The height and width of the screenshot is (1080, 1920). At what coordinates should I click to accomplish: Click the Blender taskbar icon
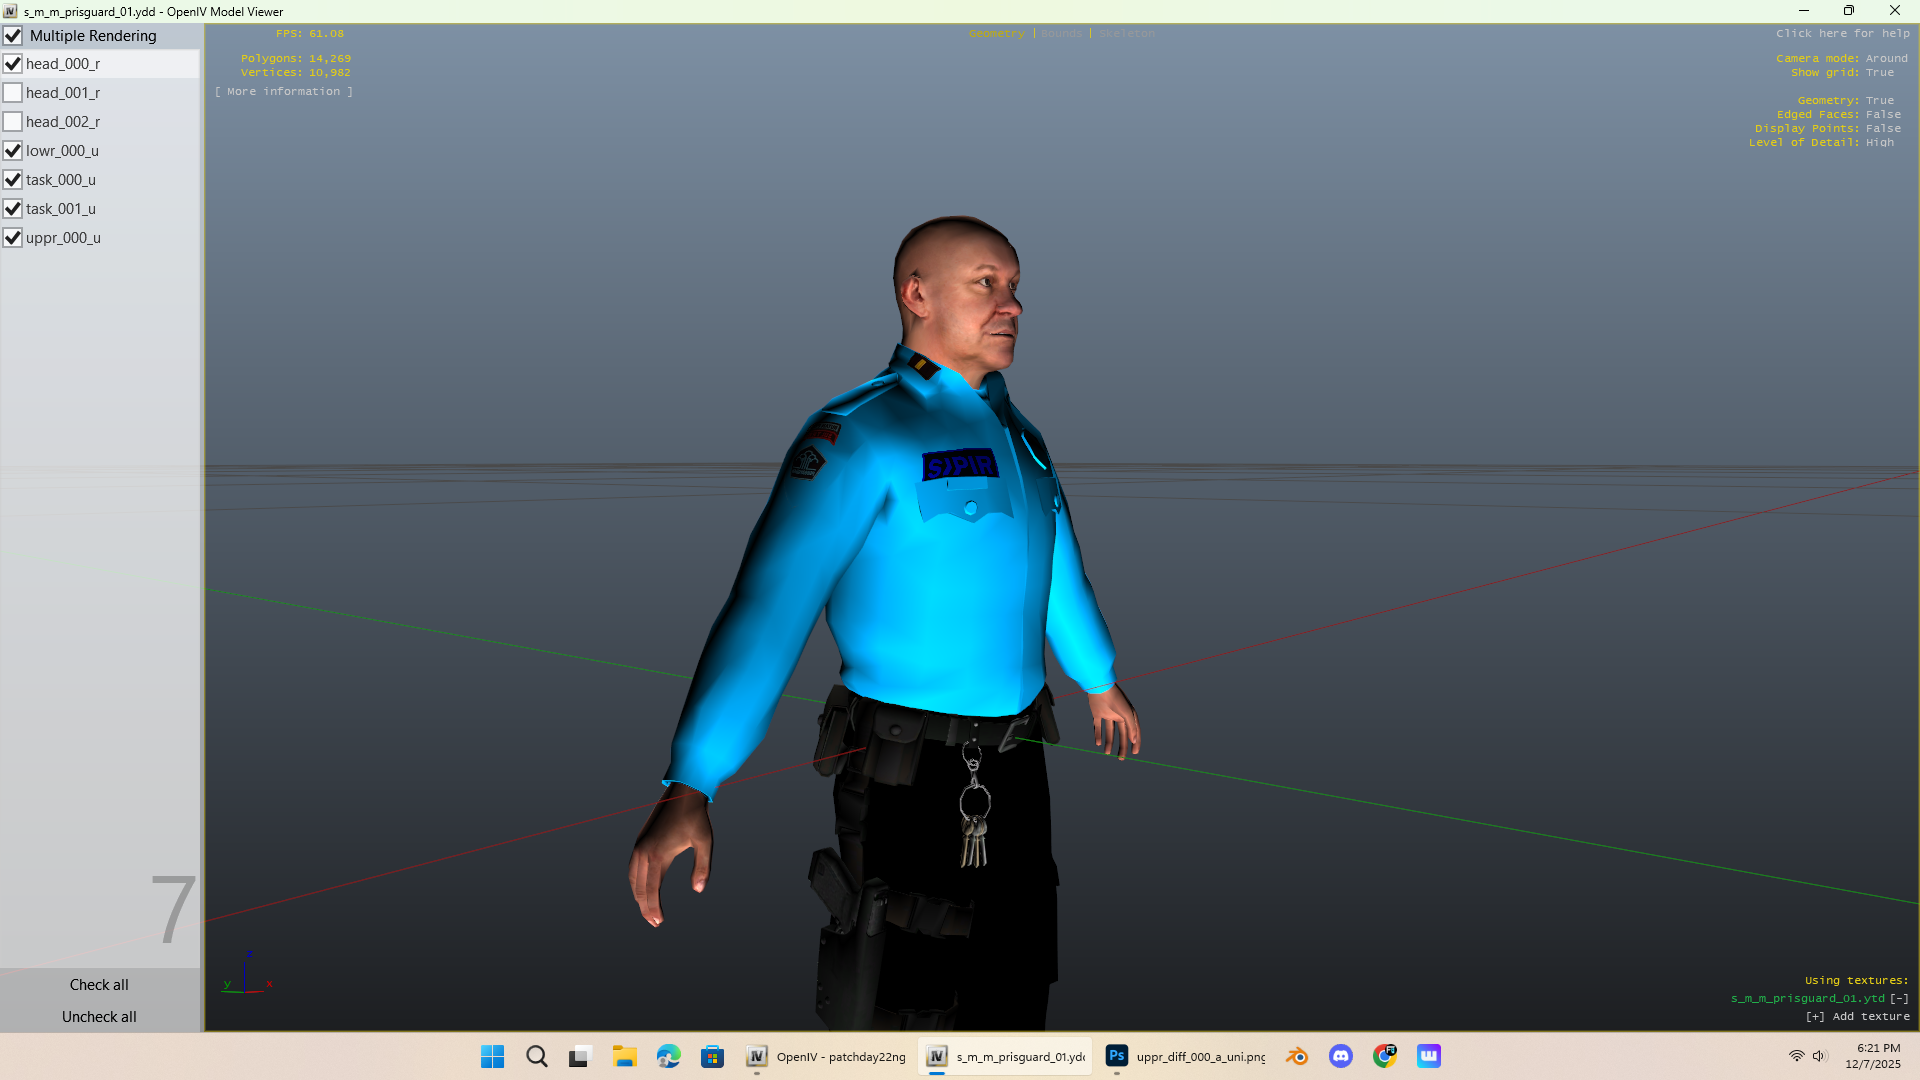coord(1297,1056)
